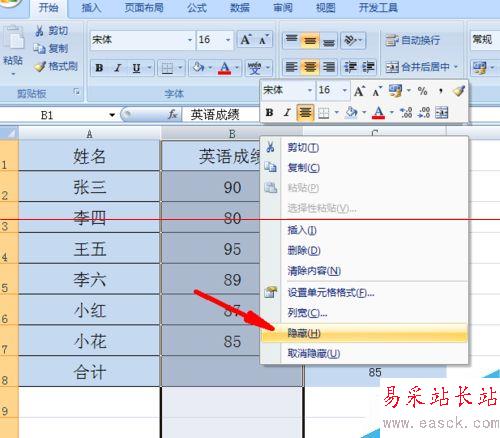Image resolution: width=500 pixels, height=438 pixels.
Task: Increase font size in the ribbon
Action: [x=246, y=40]
